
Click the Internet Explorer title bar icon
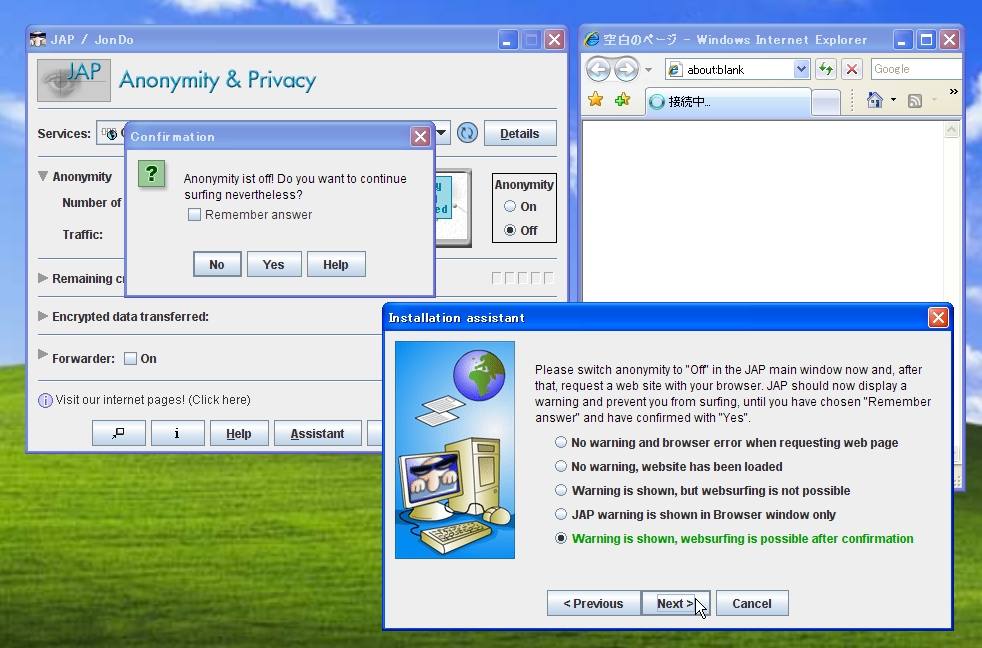coord(591,39)
